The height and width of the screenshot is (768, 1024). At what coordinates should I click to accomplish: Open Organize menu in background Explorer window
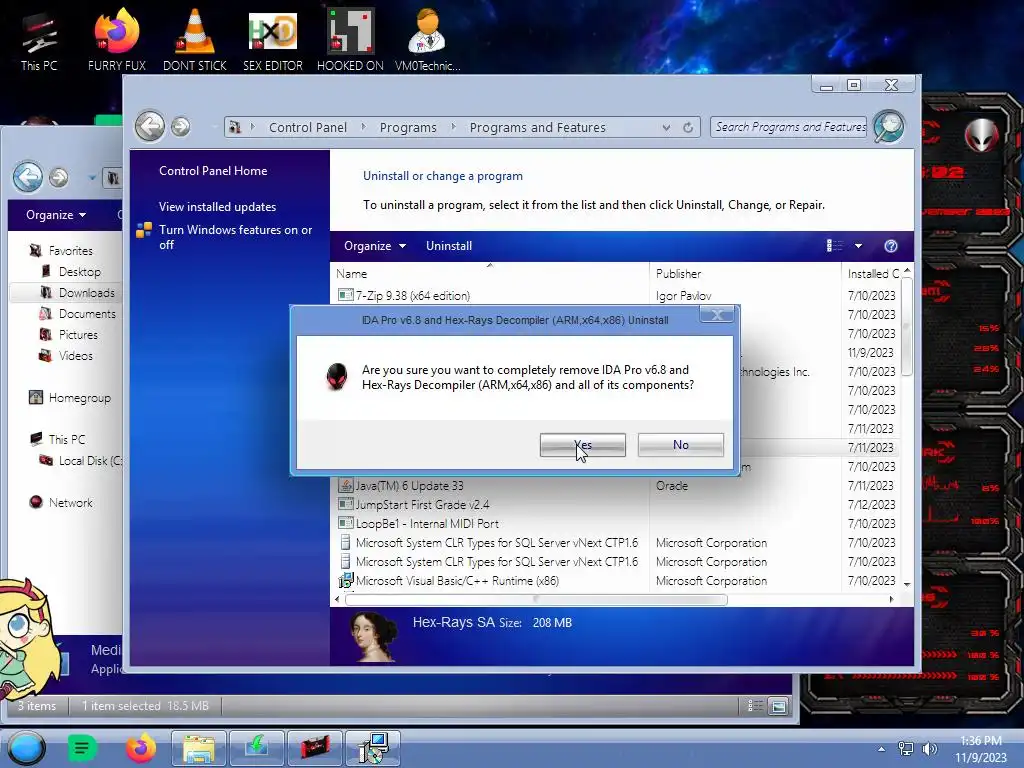pos(56,215)
